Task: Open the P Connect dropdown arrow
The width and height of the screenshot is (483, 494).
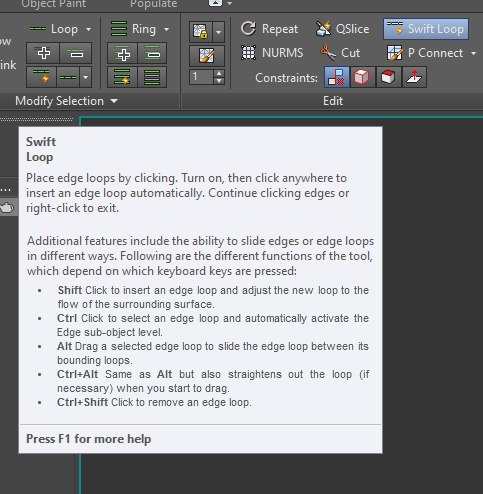Action: tap(473, 53)
